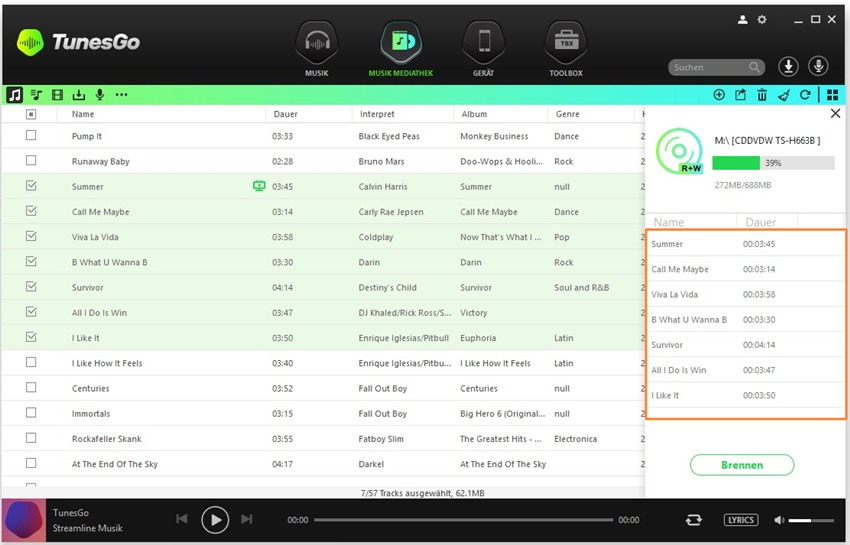
Task: Check the Pump It checkbox
Action: (31, 135)
